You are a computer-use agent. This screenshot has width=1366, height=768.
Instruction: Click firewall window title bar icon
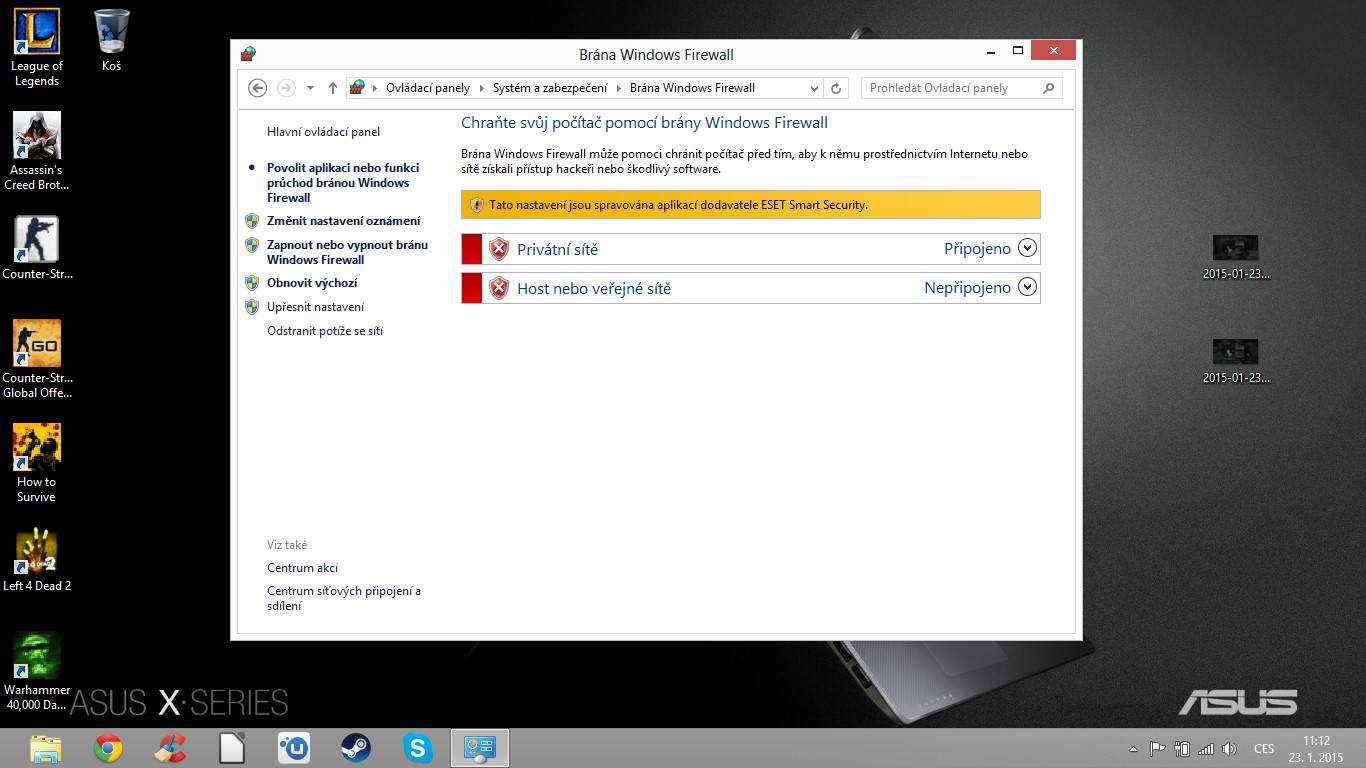[248, 54]
